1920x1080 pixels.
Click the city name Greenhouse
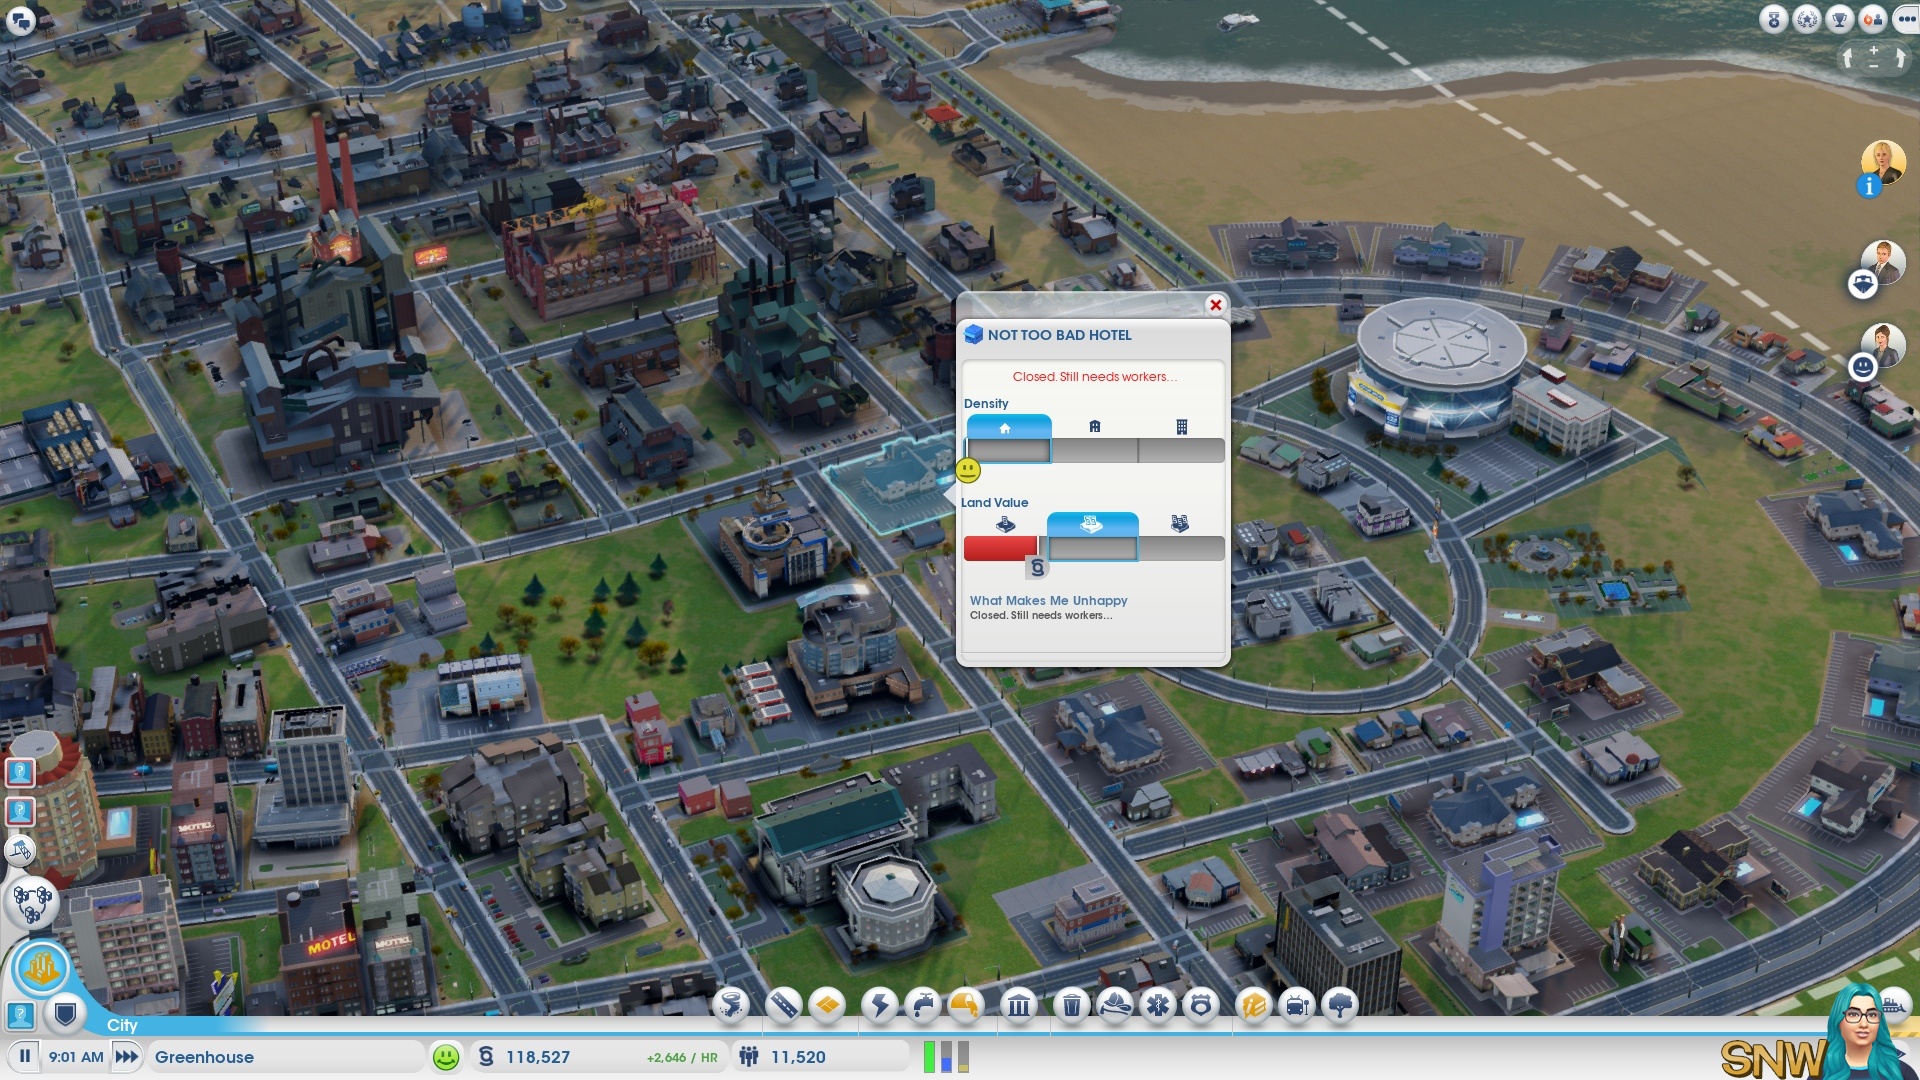point(205,1056)
